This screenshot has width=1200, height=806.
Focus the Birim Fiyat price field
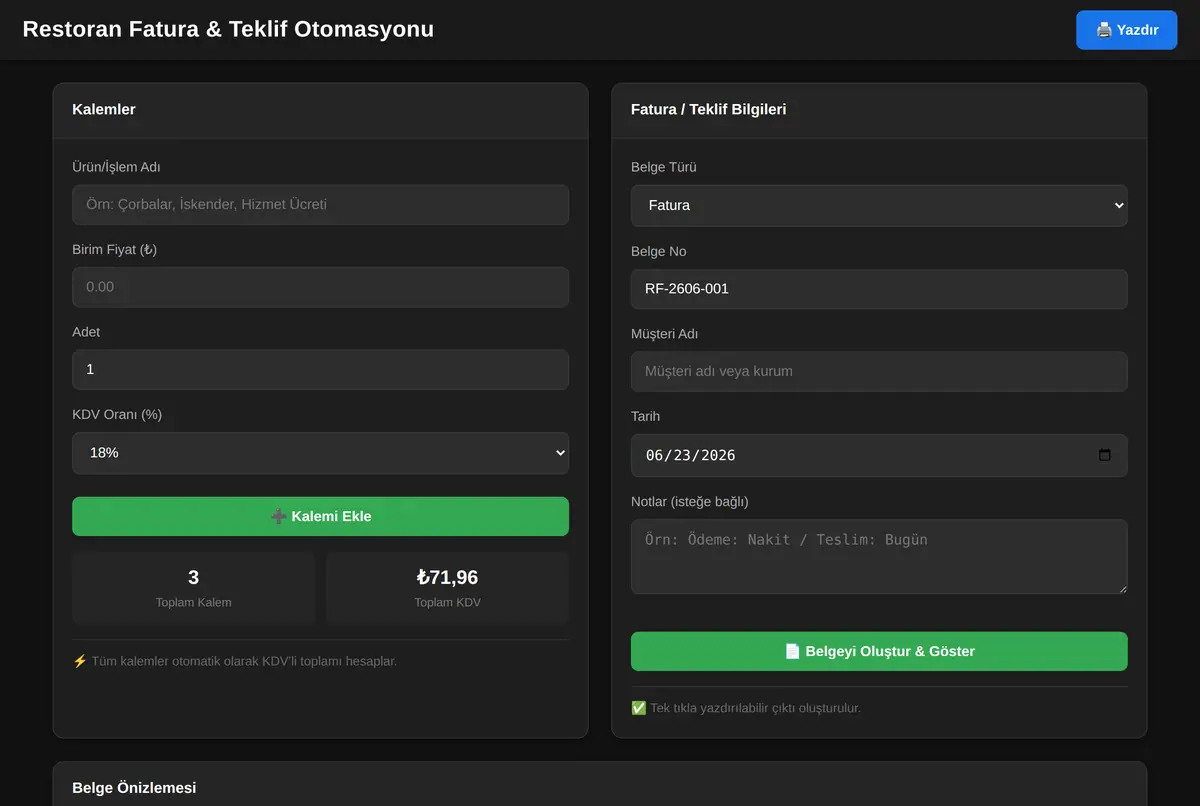(x=320, y=287)
